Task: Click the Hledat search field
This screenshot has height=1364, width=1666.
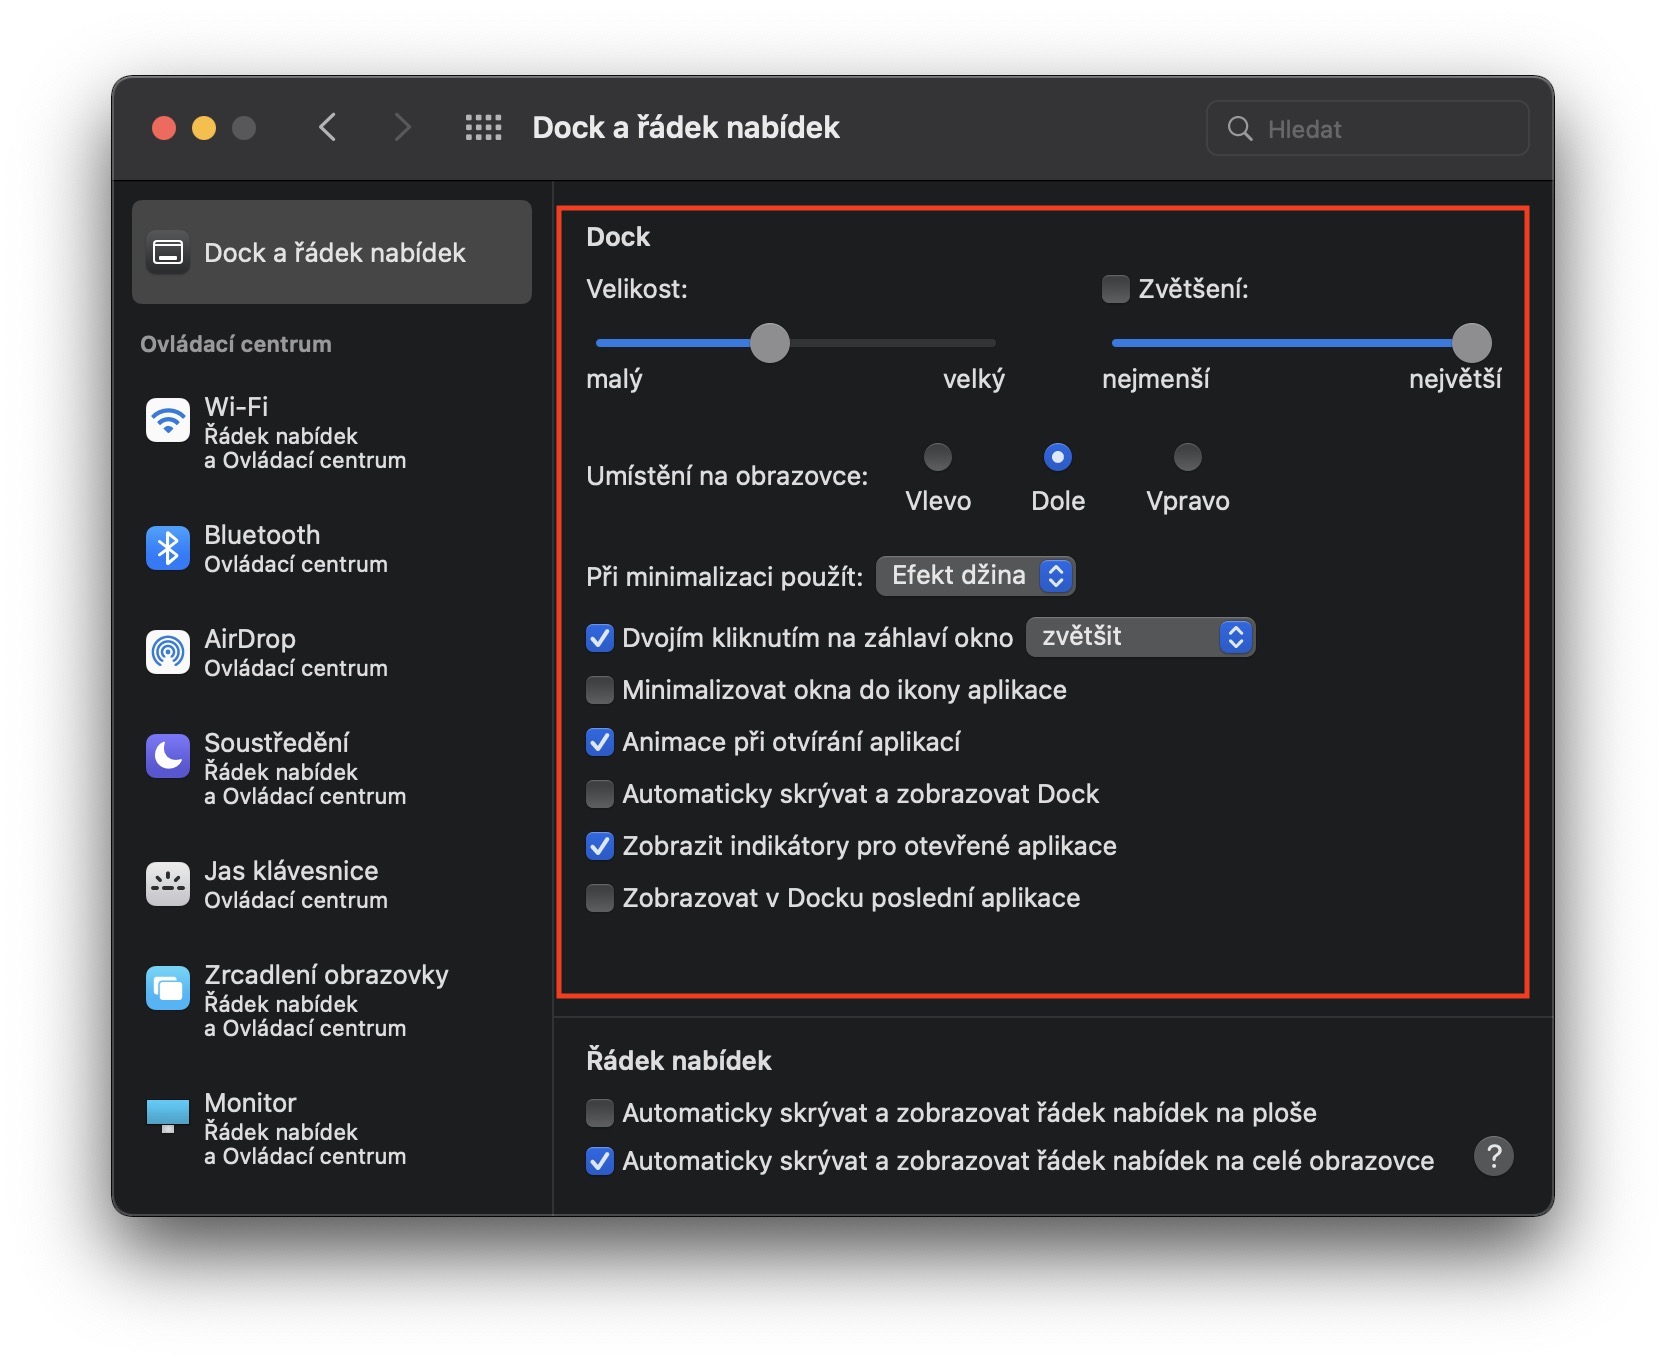Action: [x=1368, y=128]
